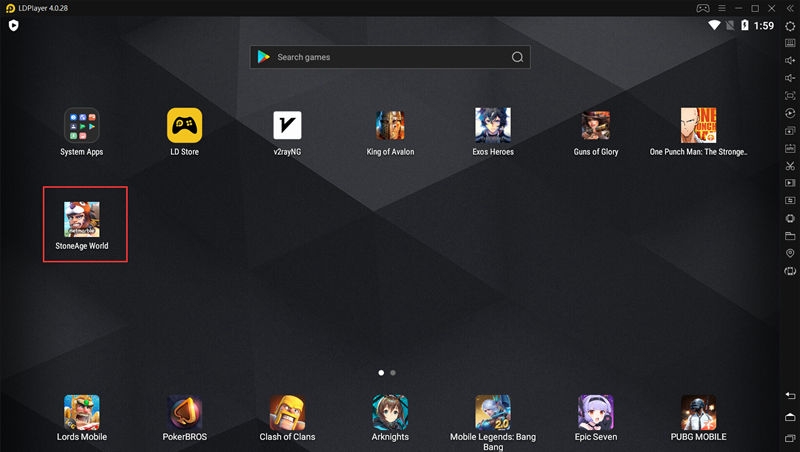The width and height of the screenshot is (800, 452).
Task: Click the Wi-Fi status icon
Action: pyautogui.click(x=714, y=26)
